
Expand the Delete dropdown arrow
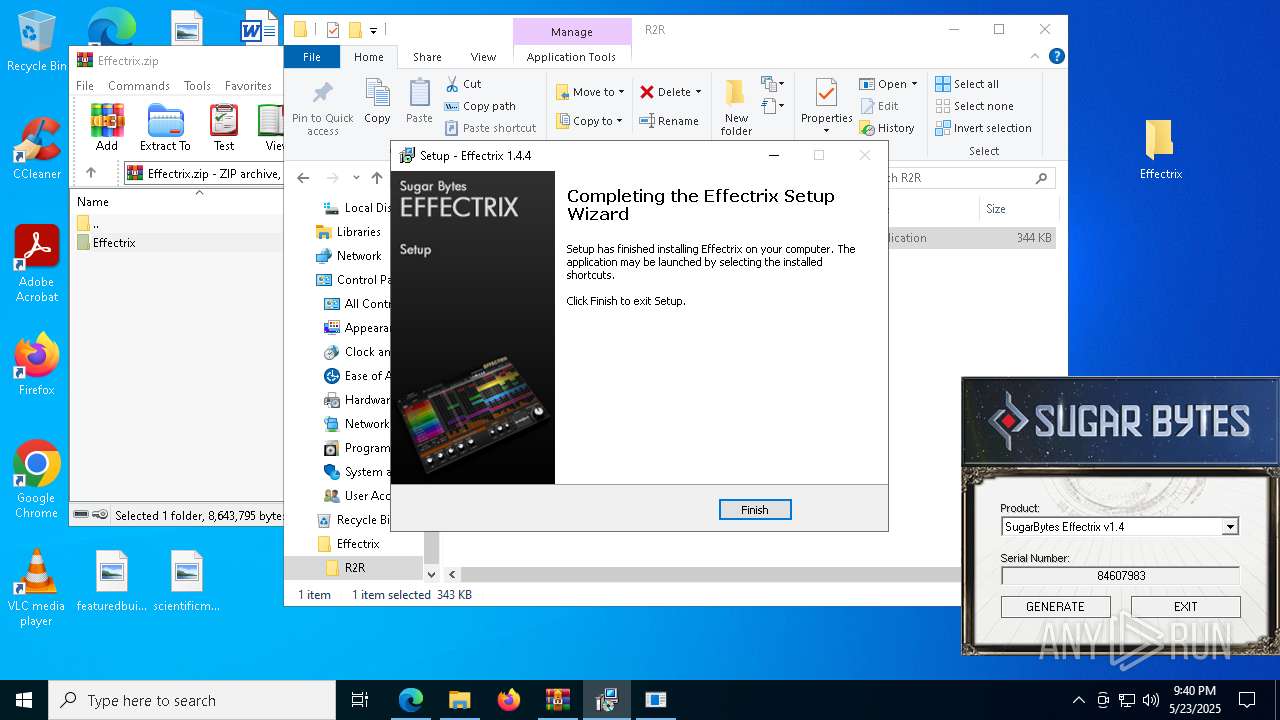(x=698, y=92)
